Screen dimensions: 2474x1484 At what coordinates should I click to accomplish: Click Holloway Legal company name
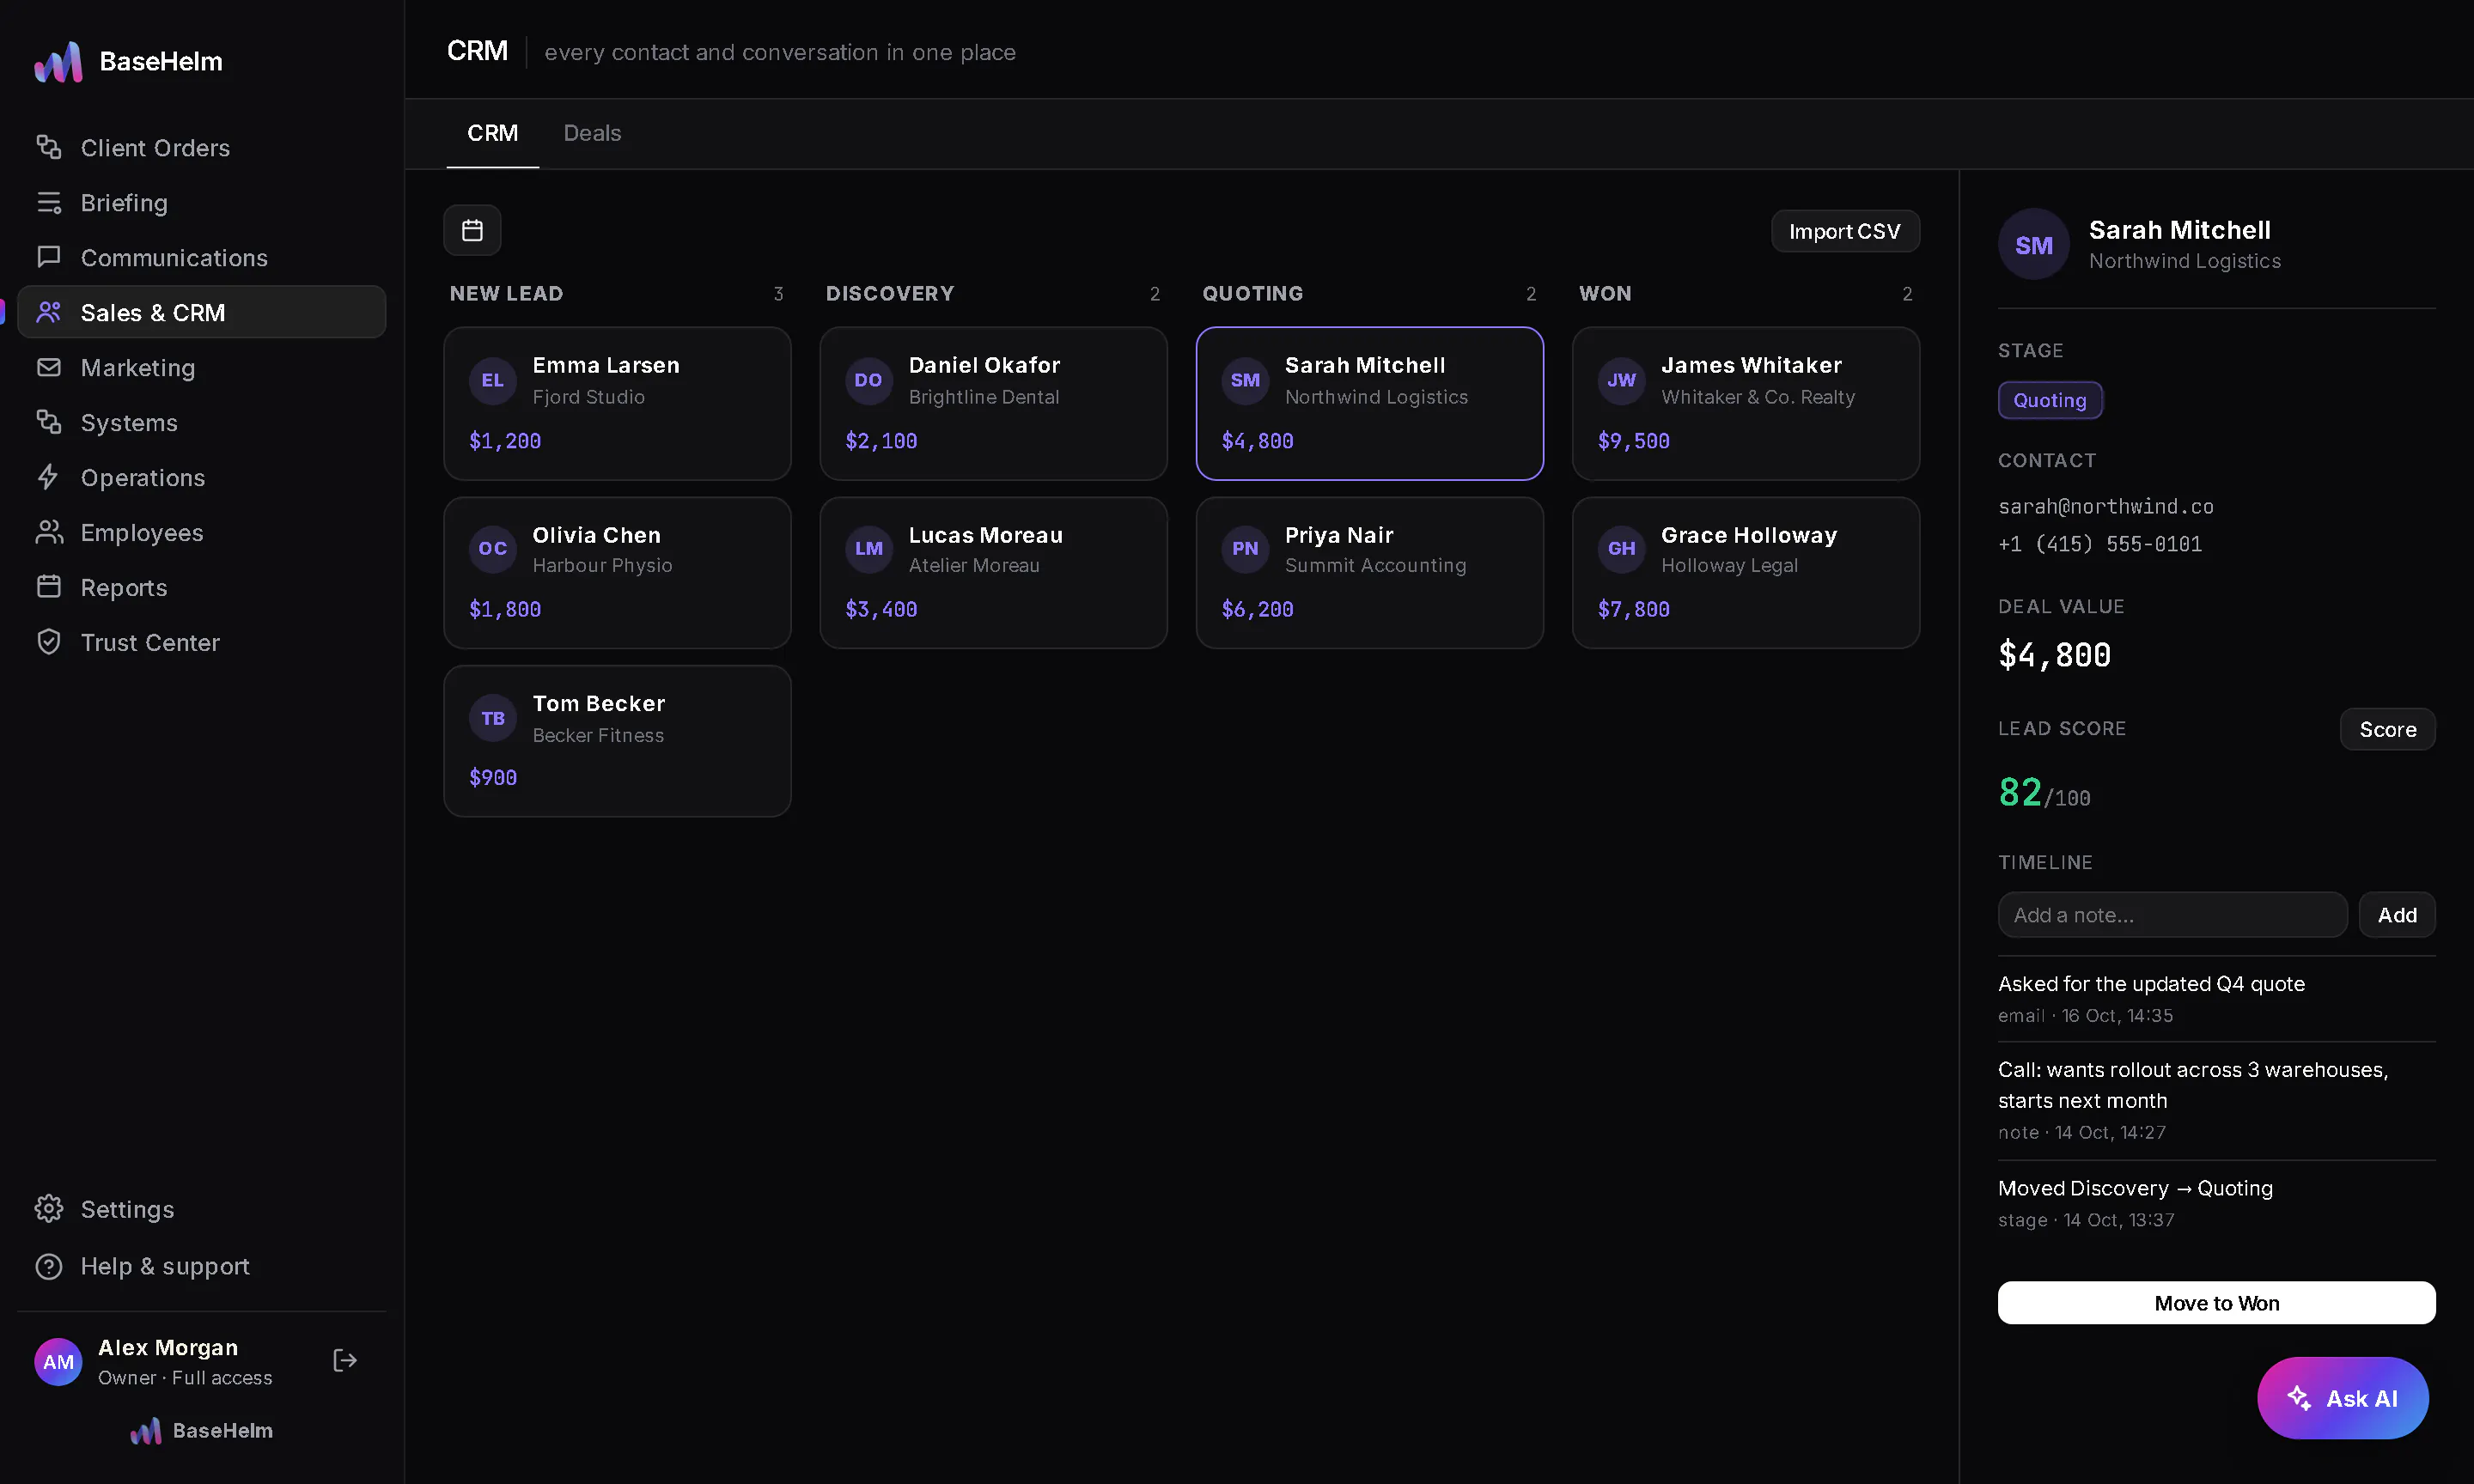(1729, 565)
